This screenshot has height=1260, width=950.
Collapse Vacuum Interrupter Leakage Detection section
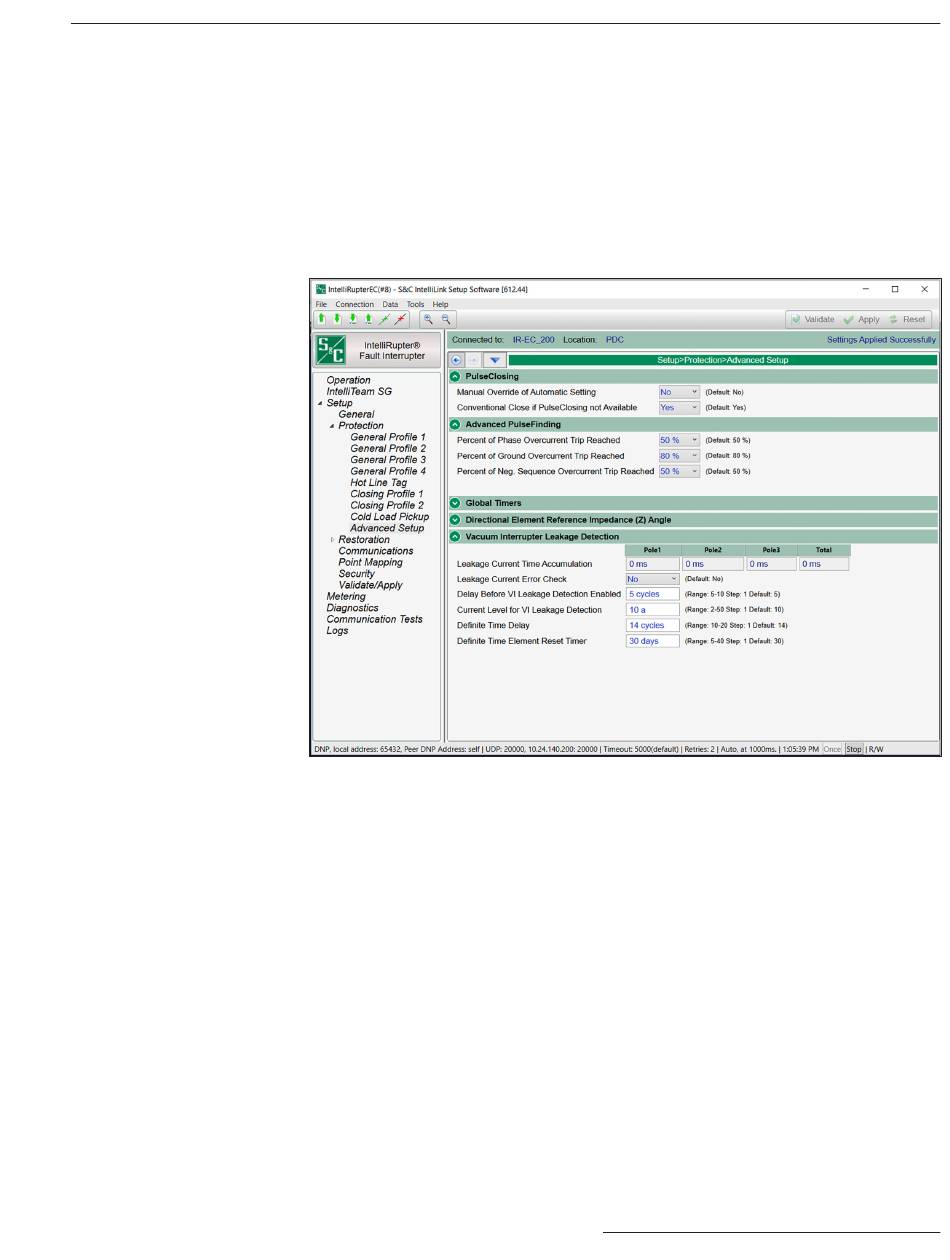click(455, 537)
